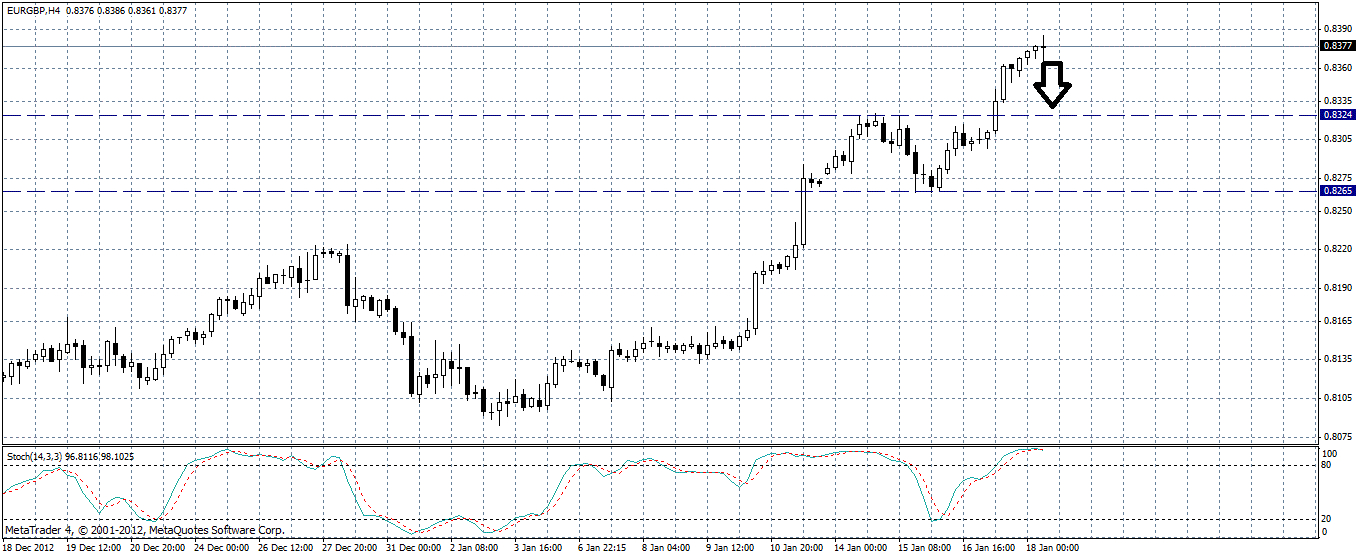Click the Stoch(14,3,3) indicator label
This screenshot has height=555, width=1356.
coord(33,456)
